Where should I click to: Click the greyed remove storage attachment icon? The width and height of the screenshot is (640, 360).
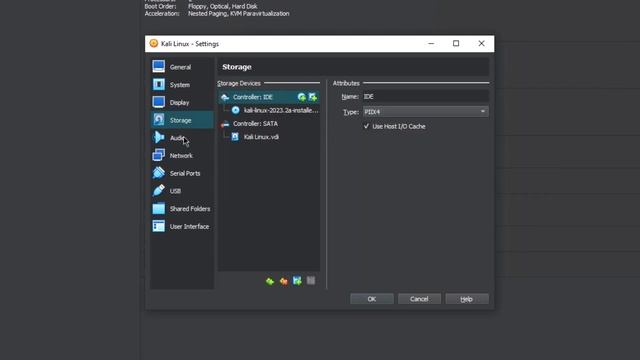311,280
